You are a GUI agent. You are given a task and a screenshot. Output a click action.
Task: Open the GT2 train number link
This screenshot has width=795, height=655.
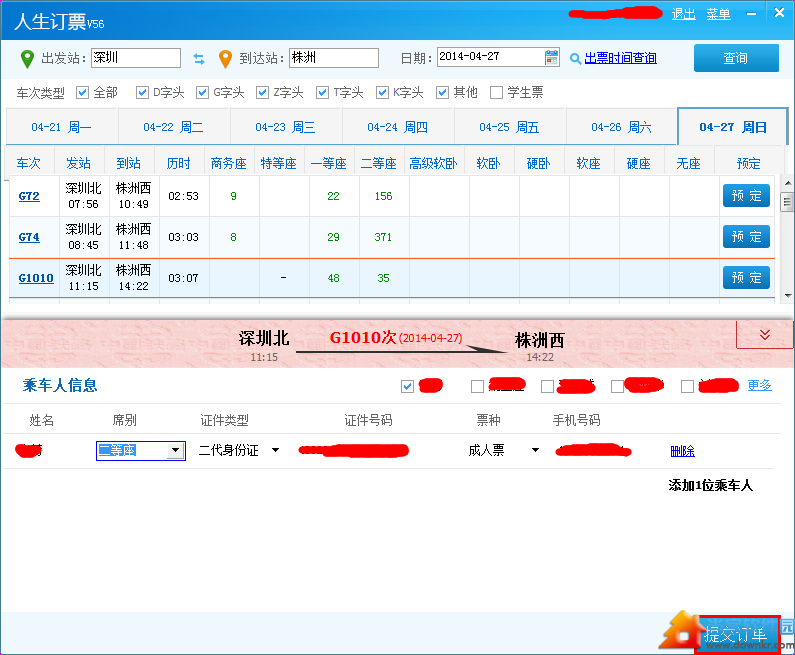tap(29, 196)
